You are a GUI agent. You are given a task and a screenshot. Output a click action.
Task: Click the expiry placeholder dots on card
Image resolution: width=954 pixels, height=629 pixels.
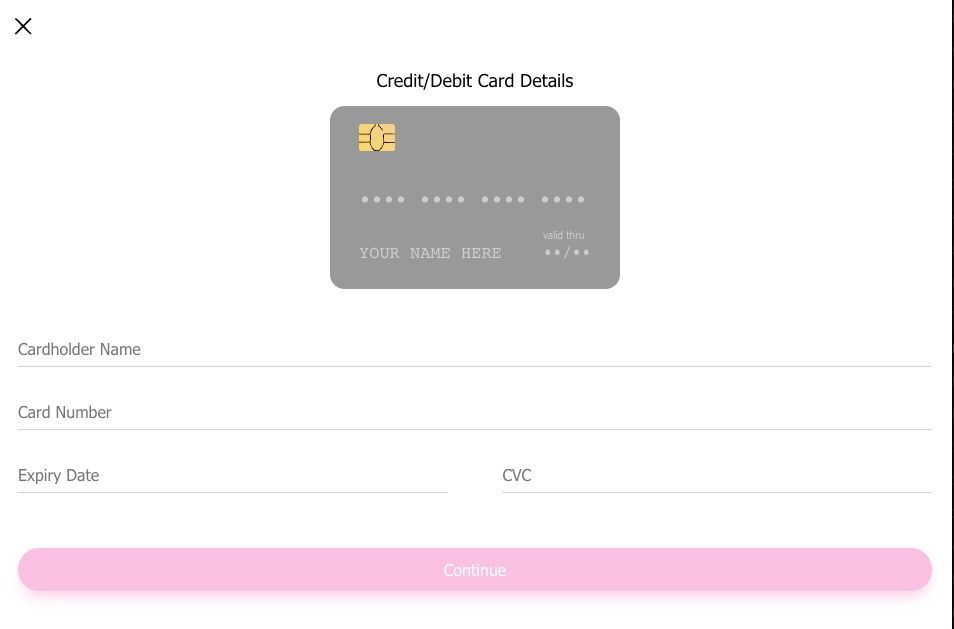(567, 253)
